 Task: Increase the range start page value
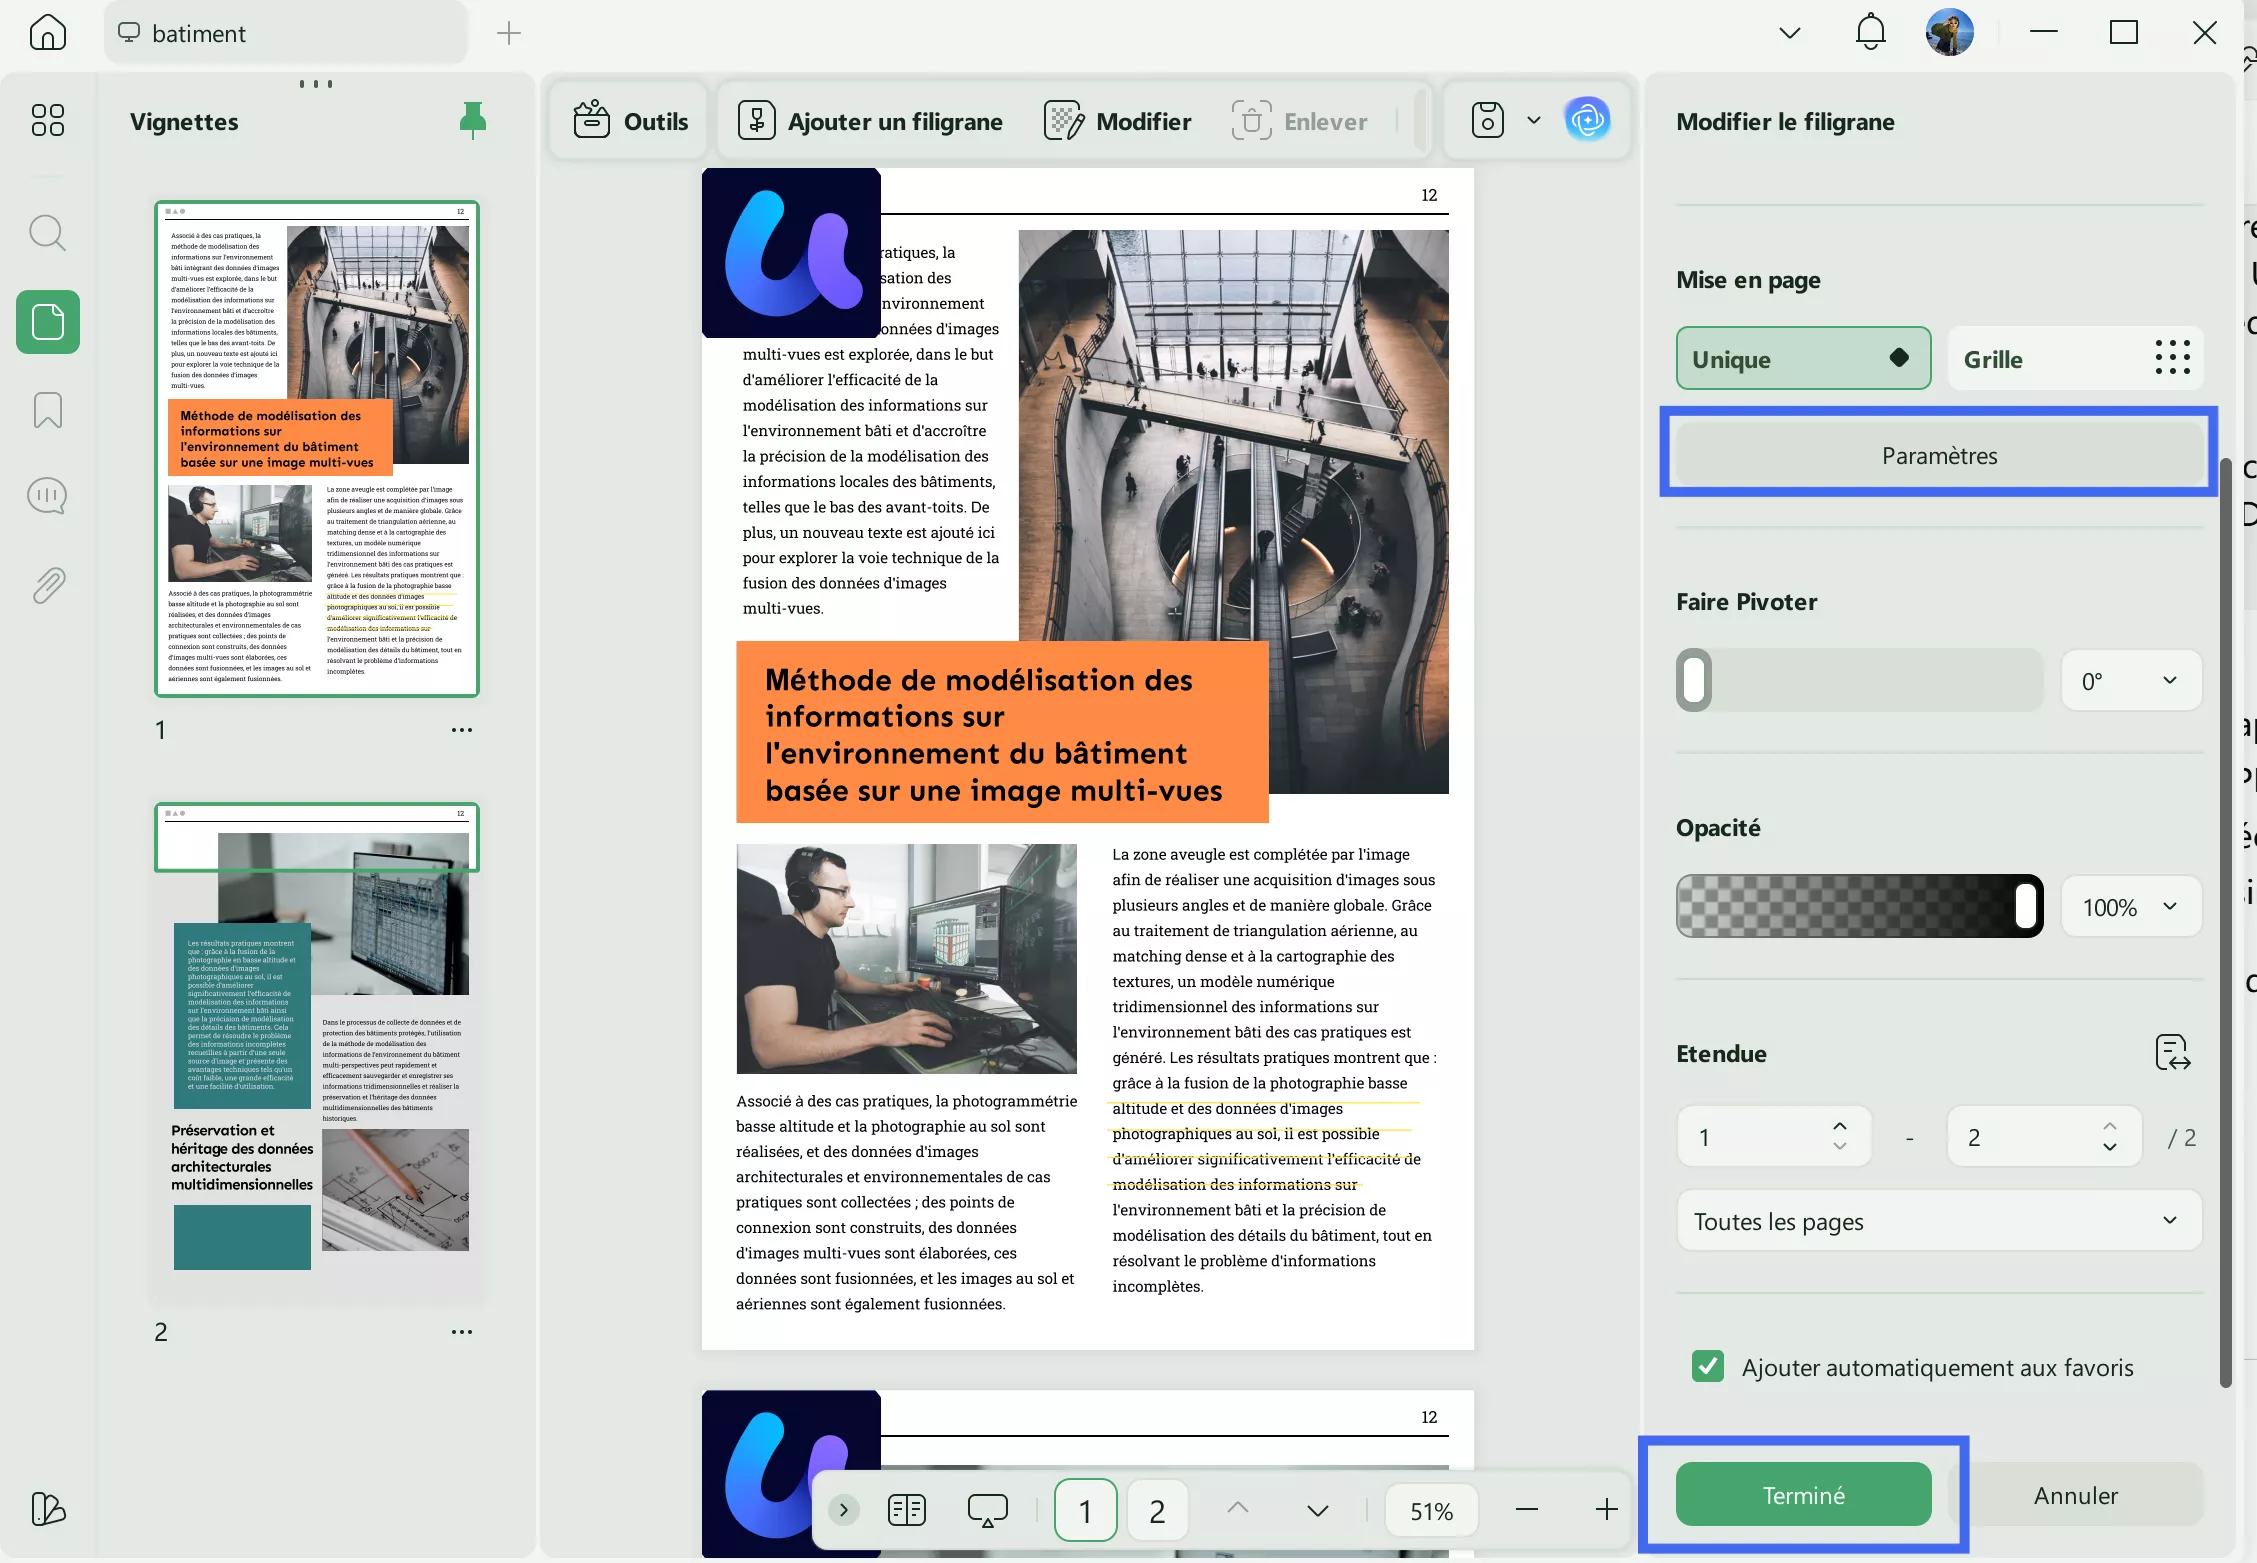pyautogui.click(x=1839, y=1126)
